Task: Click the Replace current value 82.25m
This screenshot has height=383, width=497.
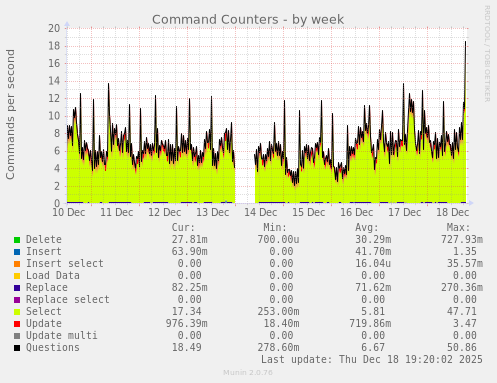Action: pos(190,288)
